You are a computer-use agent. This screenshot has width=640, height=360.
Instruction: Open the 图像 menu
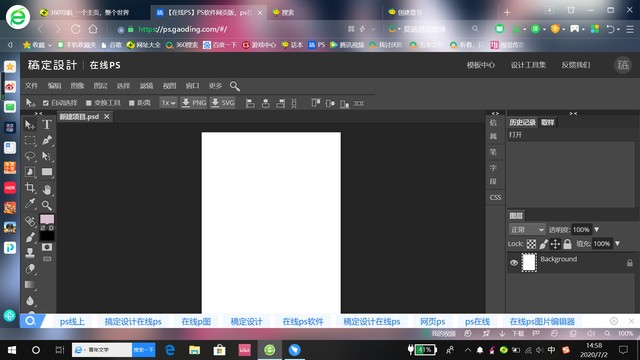(77, 86)
